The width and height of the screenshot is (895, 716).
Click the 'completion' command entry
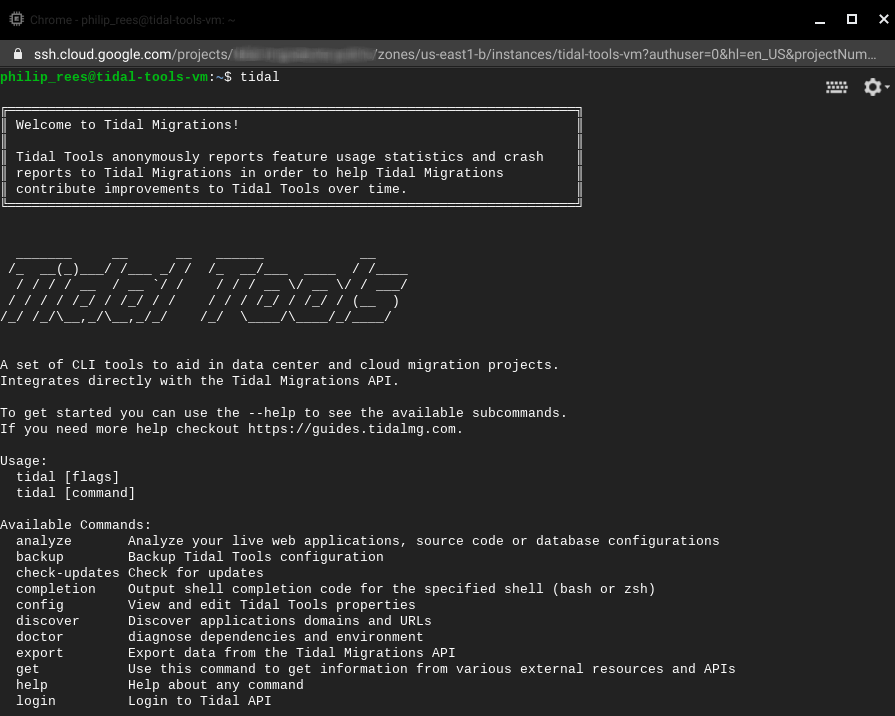click(55, 589)
